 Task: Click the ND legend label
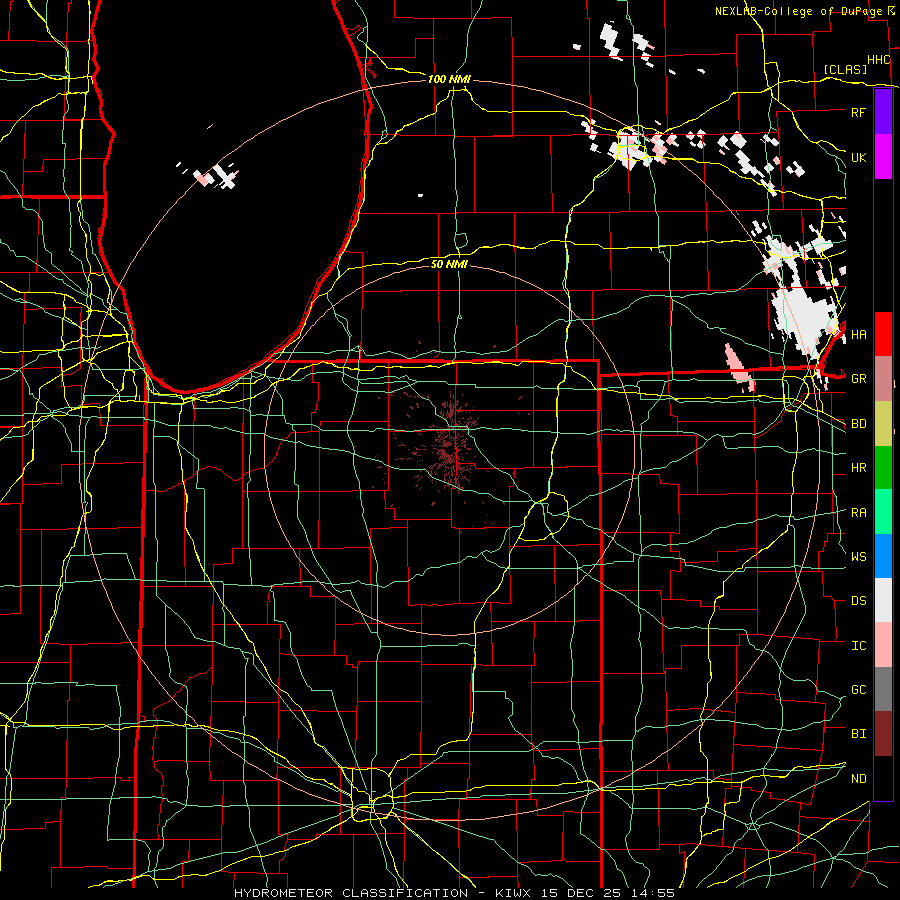click(858, 778)
